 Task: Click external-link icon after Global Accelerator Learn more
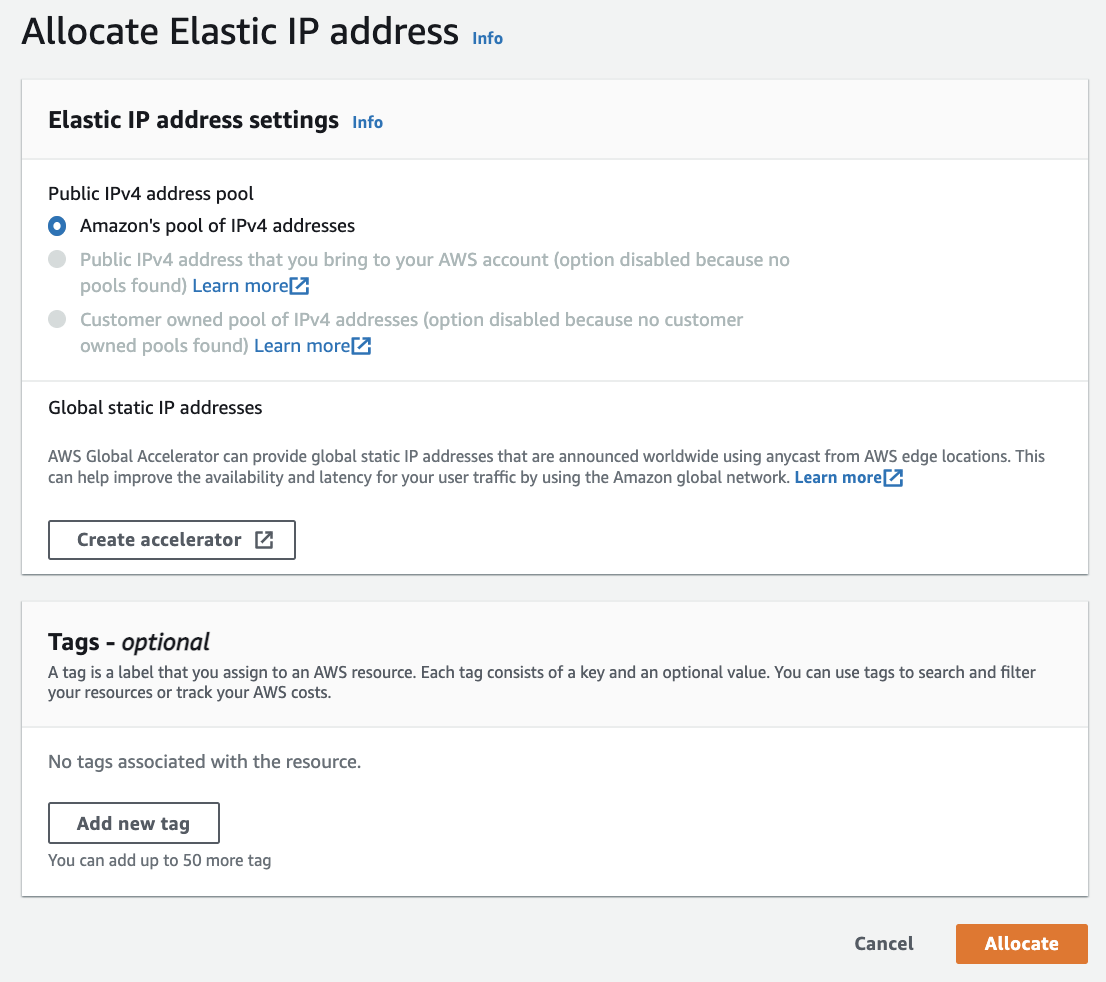pos(894,478)
